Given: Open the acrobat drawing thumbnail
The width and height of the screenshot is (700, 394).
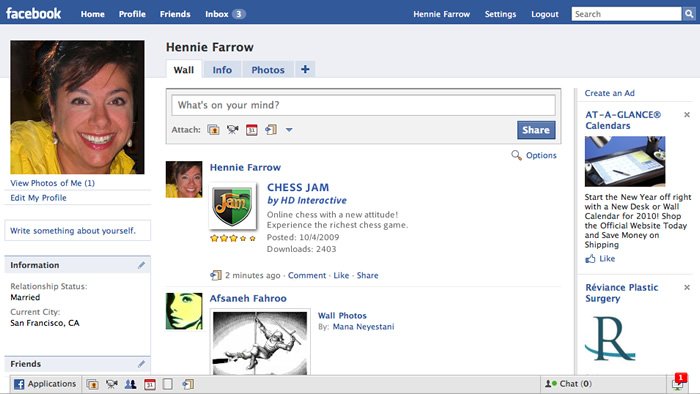Looking at the screenshot, I should (x=260, y=343).
